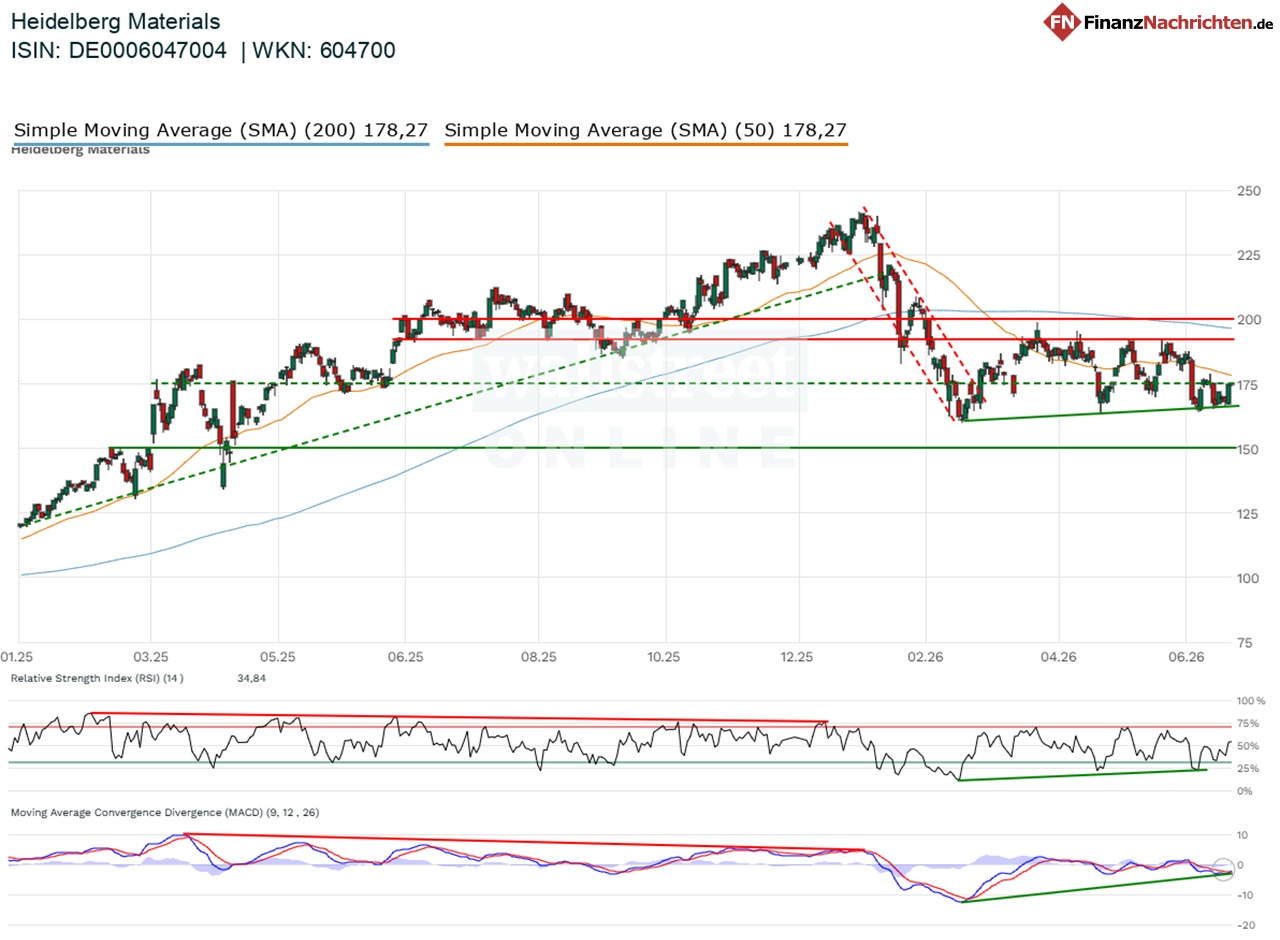Select the RSI value 34,84

[250, 679]
